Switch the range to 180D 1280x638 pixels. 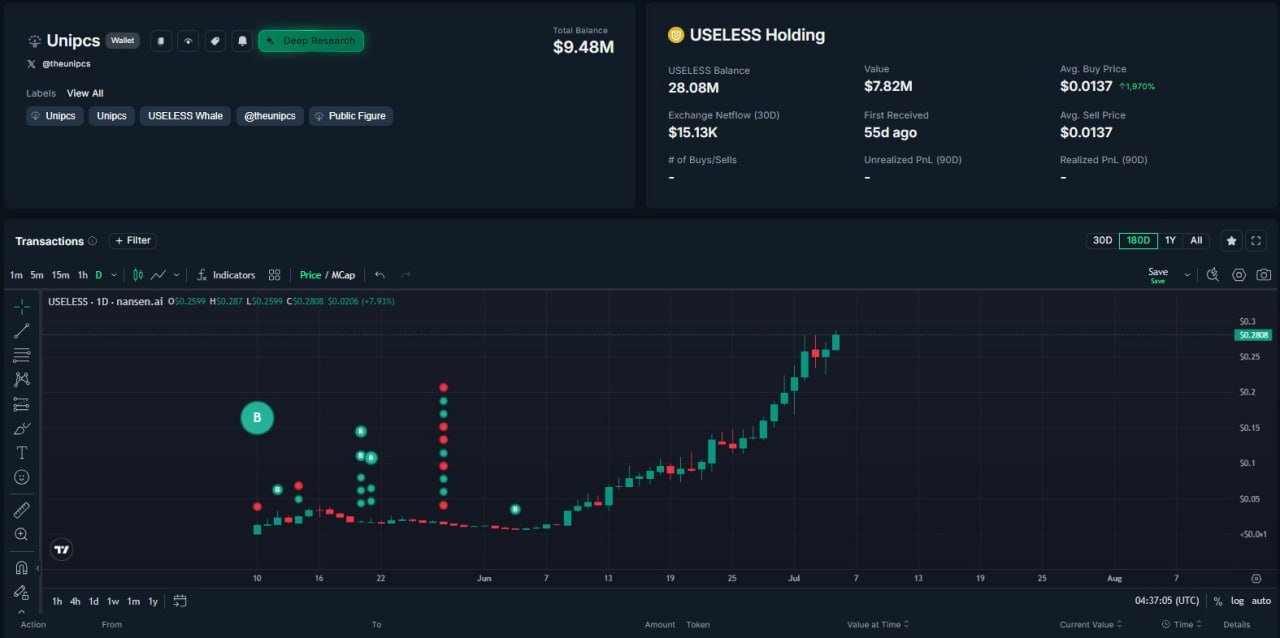click(1138, 241)
